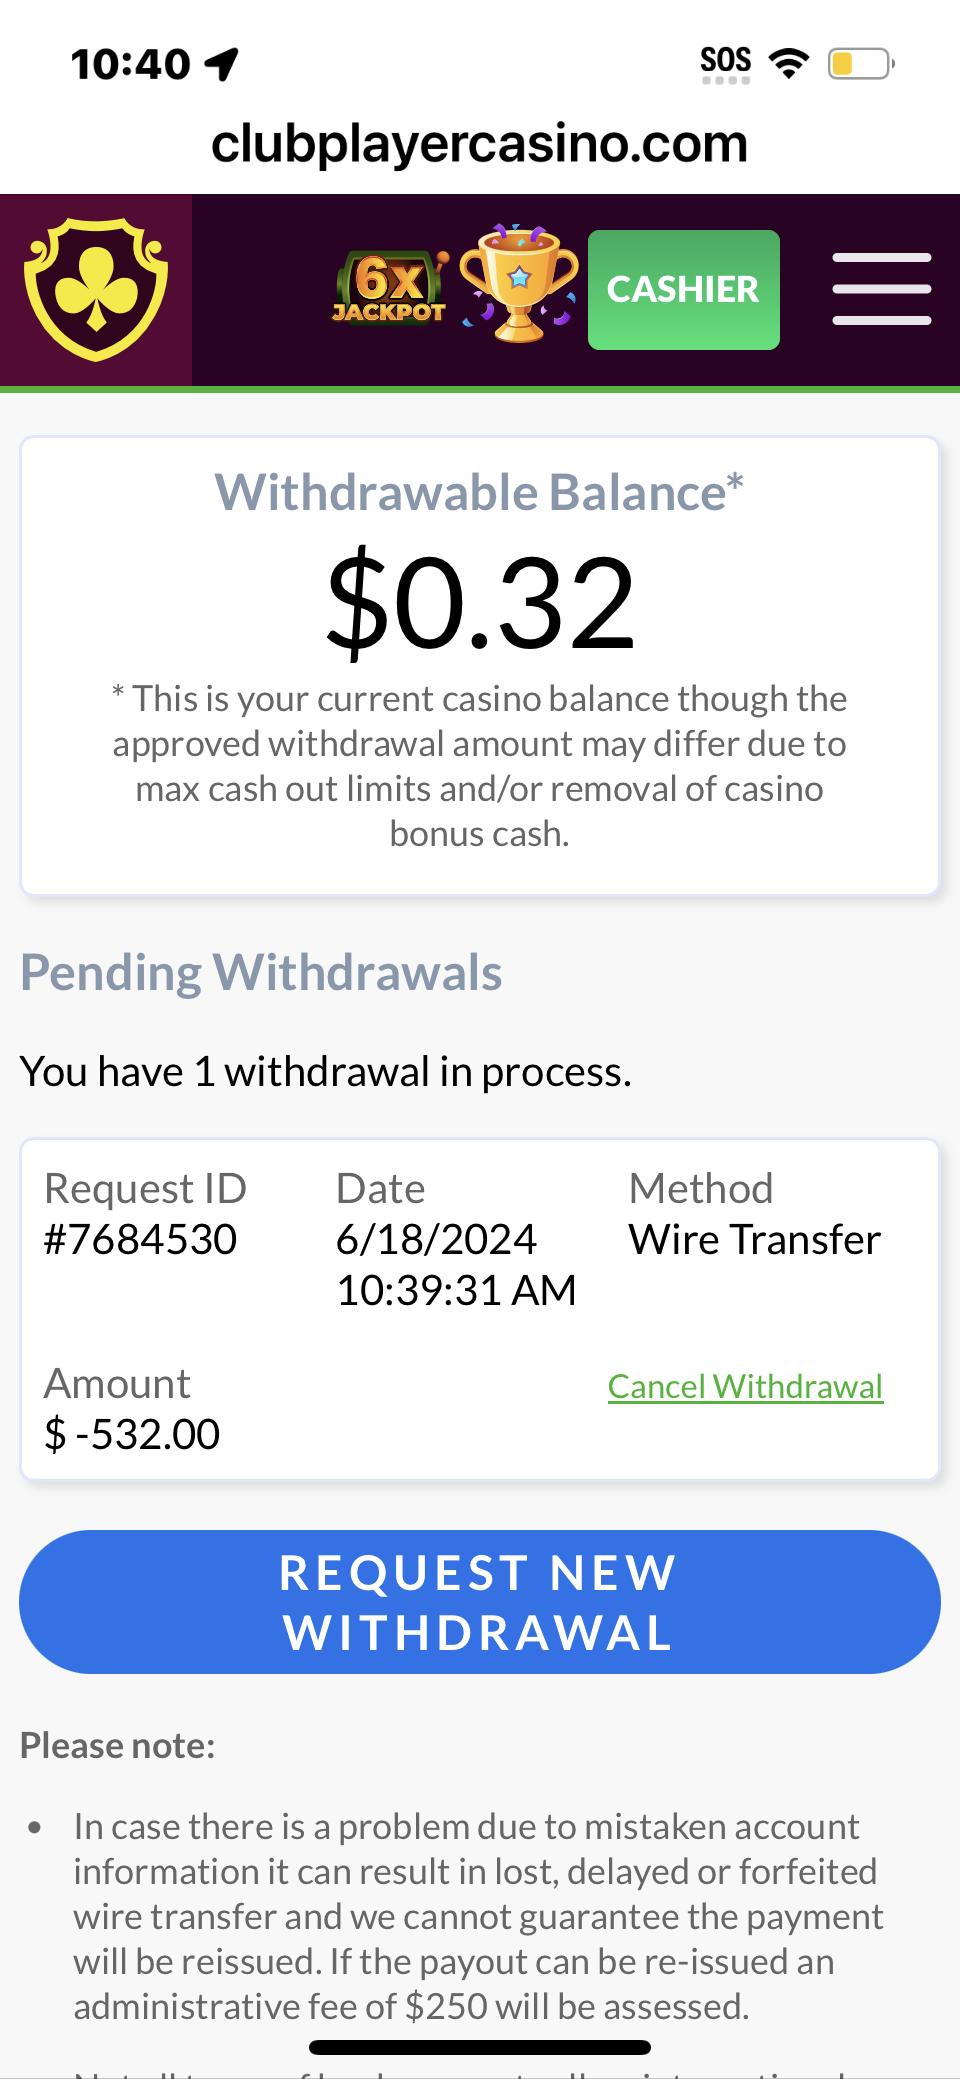Click the Cancel Withdrawal link
The width and height of the screenshot is (960, 2079).
tap(745, 1386)
